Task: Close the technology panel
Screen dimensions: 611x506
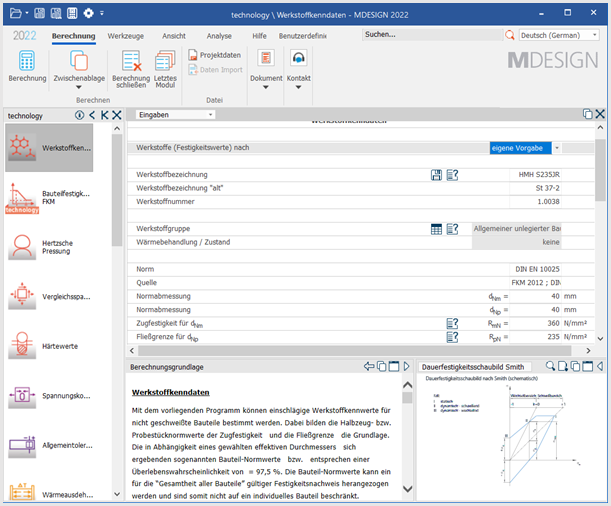Action: pyautogui.click(x=117, y=115)
